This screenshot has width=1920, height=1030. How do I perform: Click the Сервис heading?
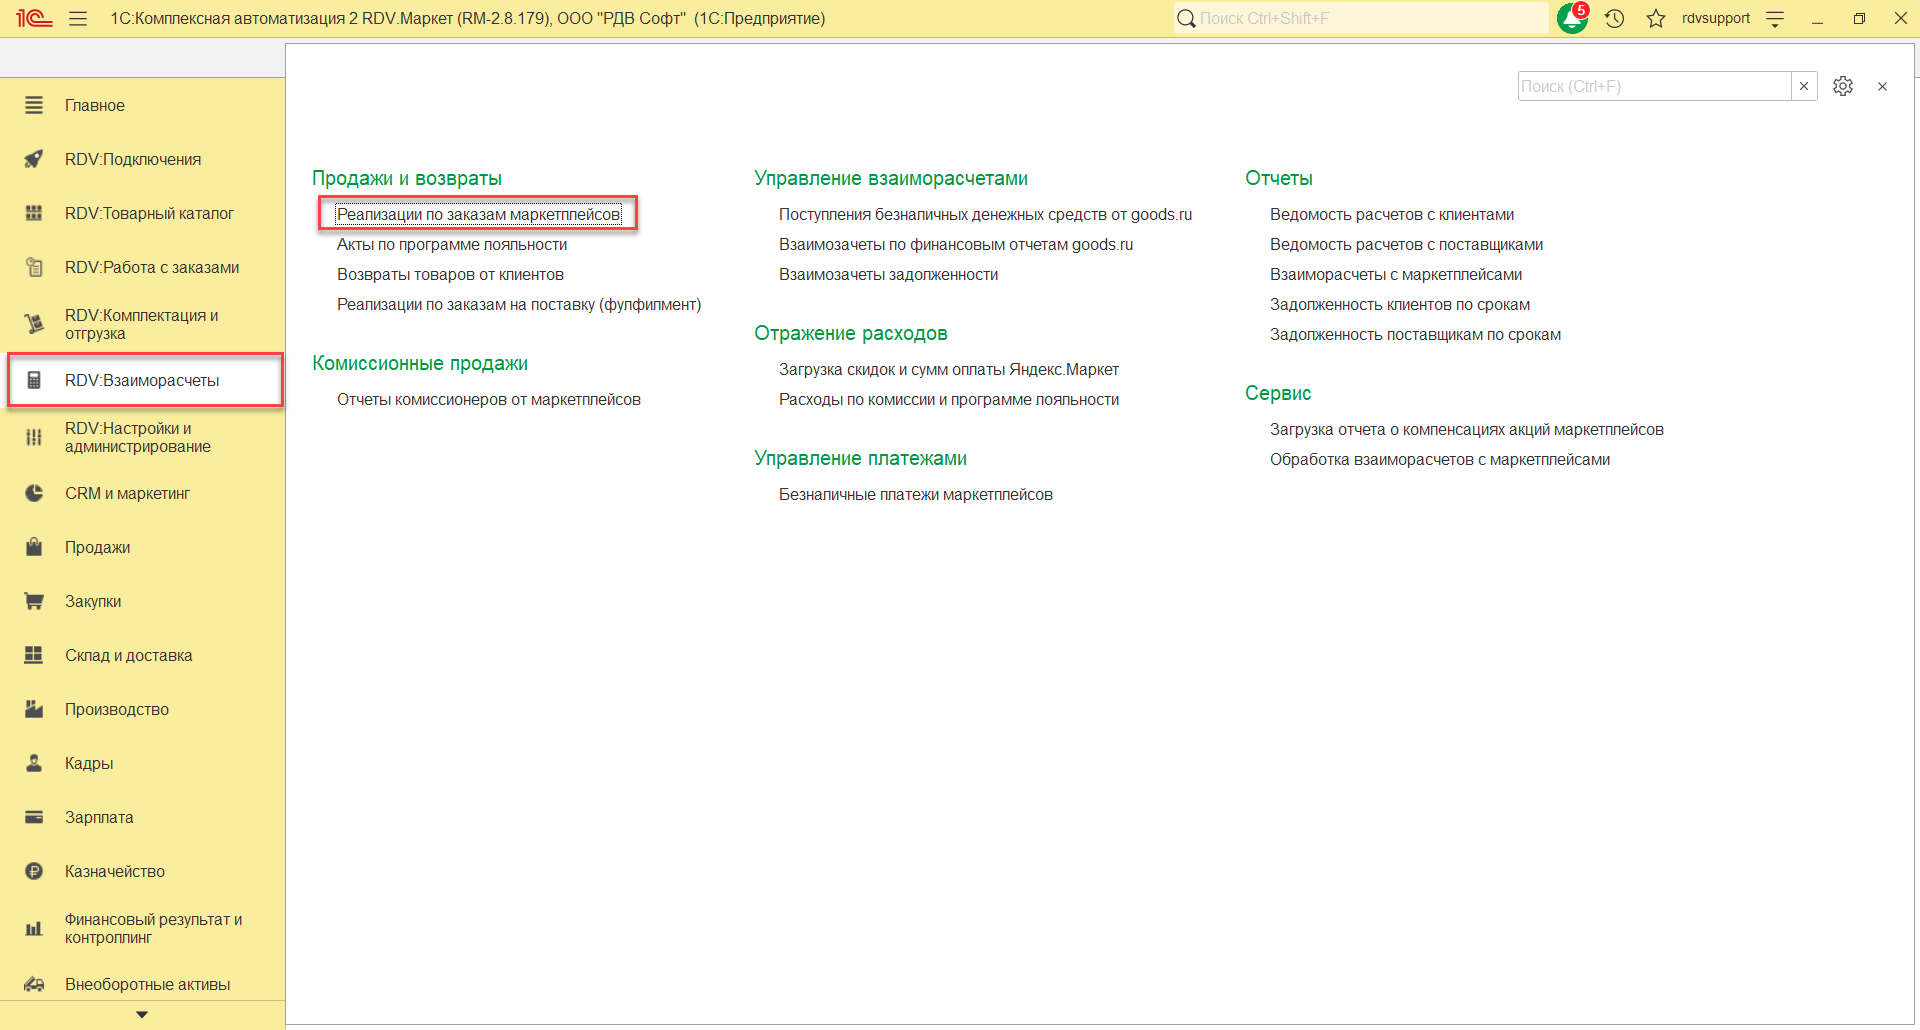(1278, 393)
